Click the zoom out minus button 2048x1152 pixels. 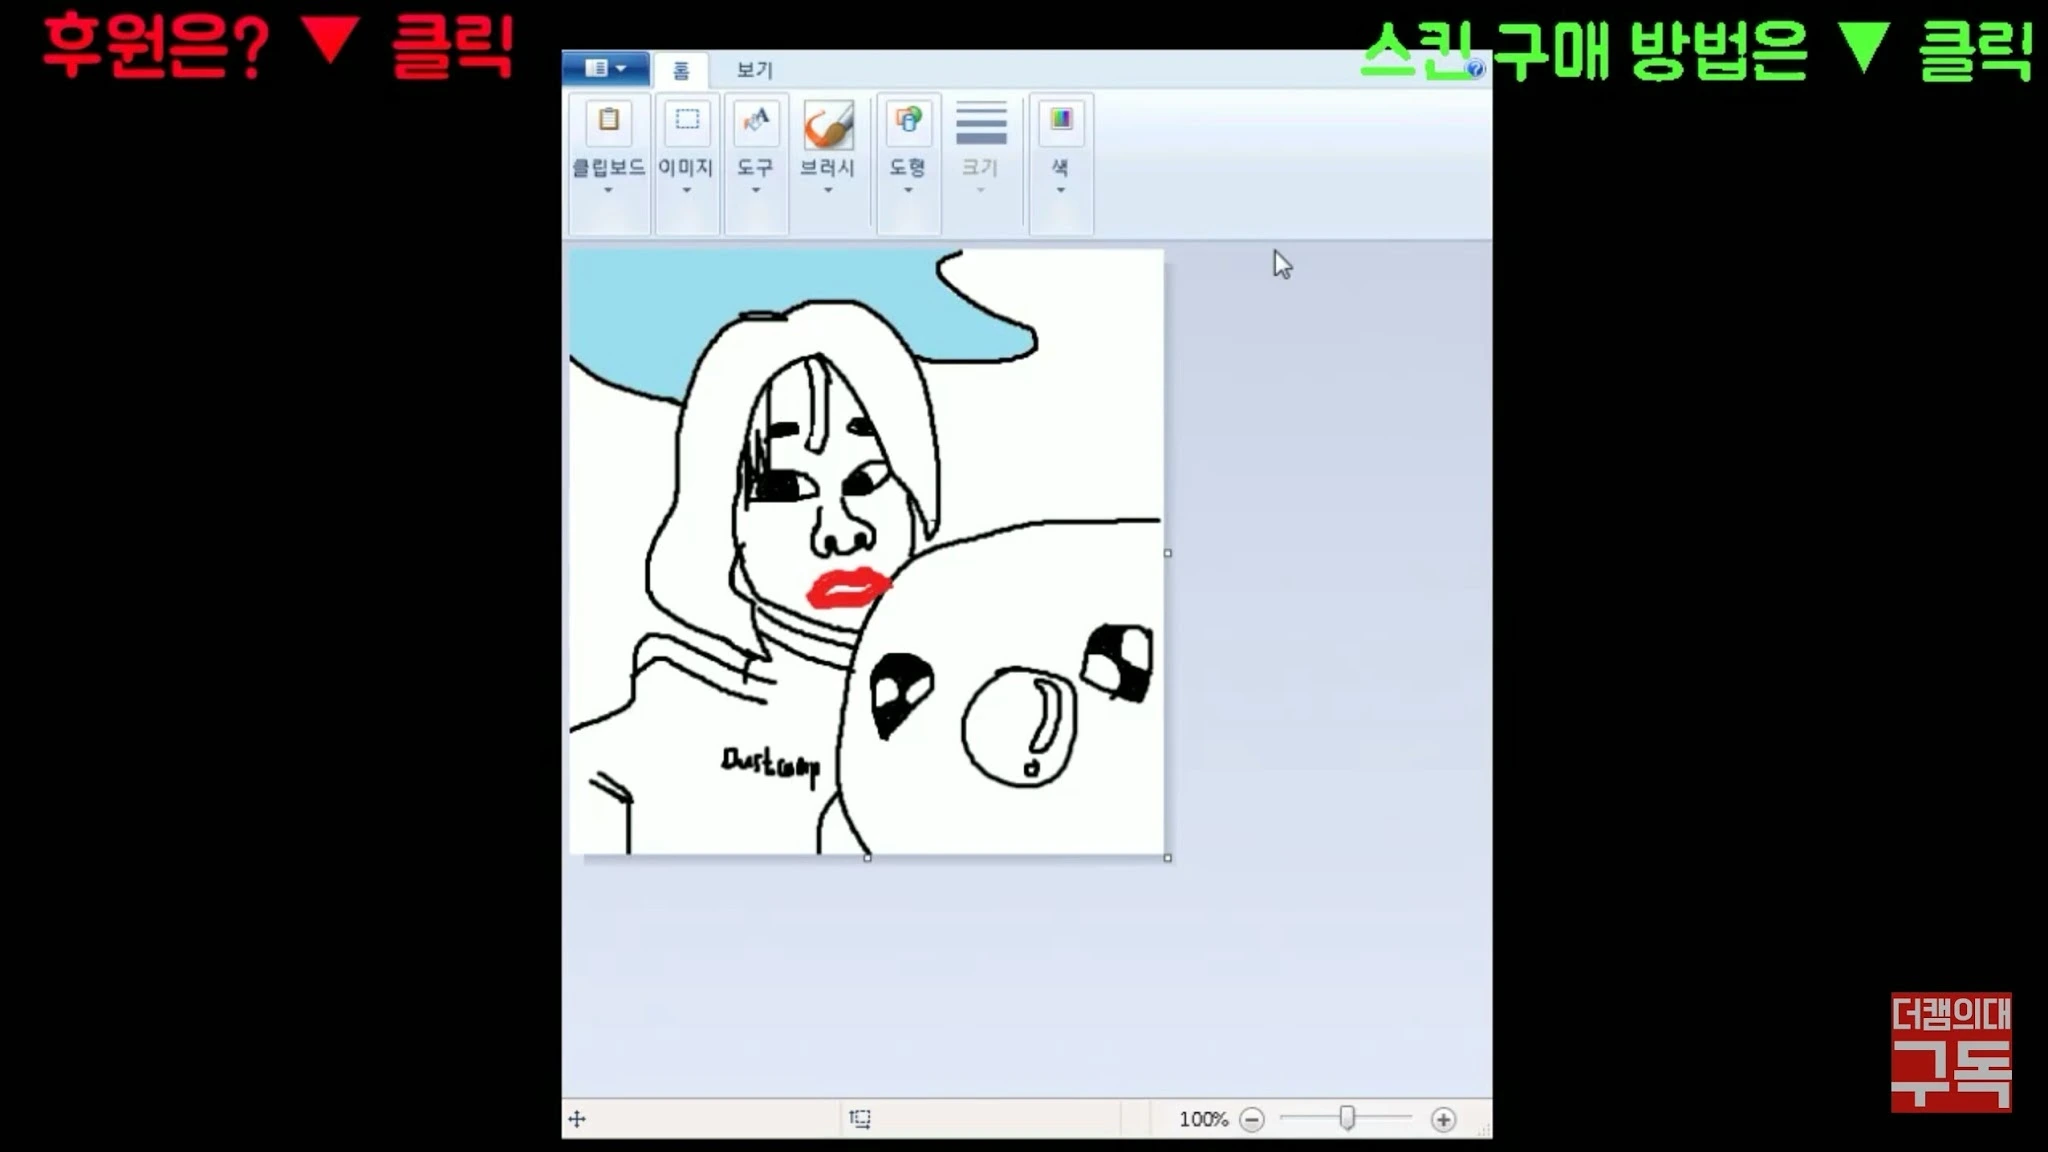point(1251,1119)
